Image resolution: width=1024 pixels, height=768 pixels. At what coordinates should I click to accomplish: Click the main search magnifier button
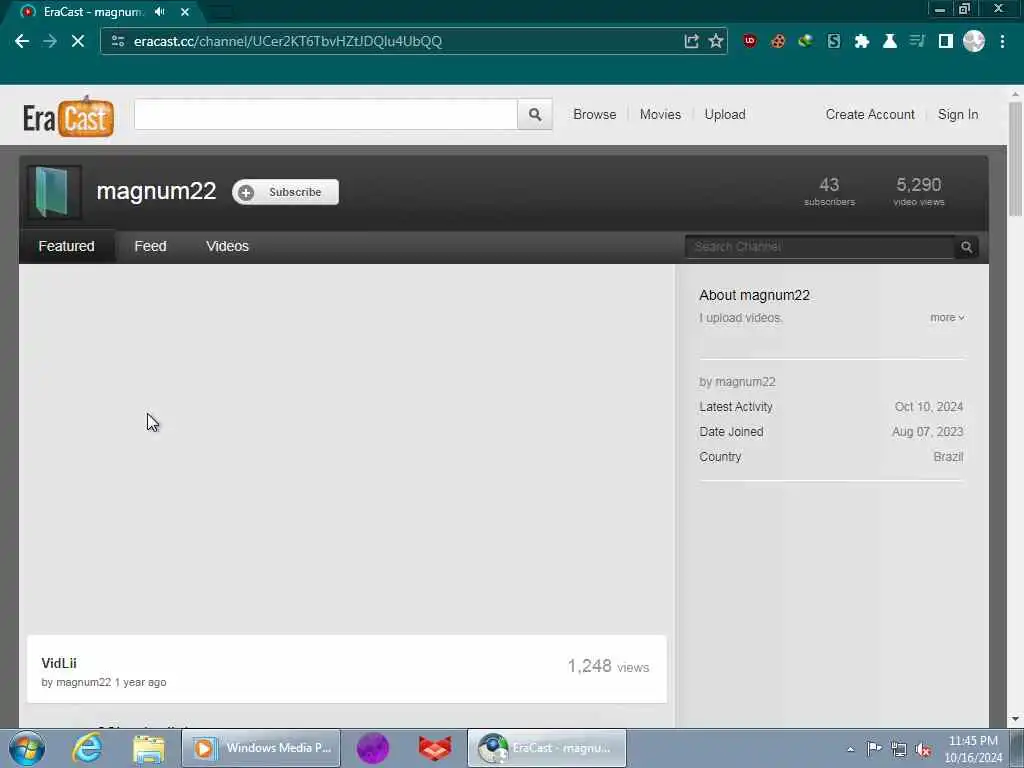535,114
